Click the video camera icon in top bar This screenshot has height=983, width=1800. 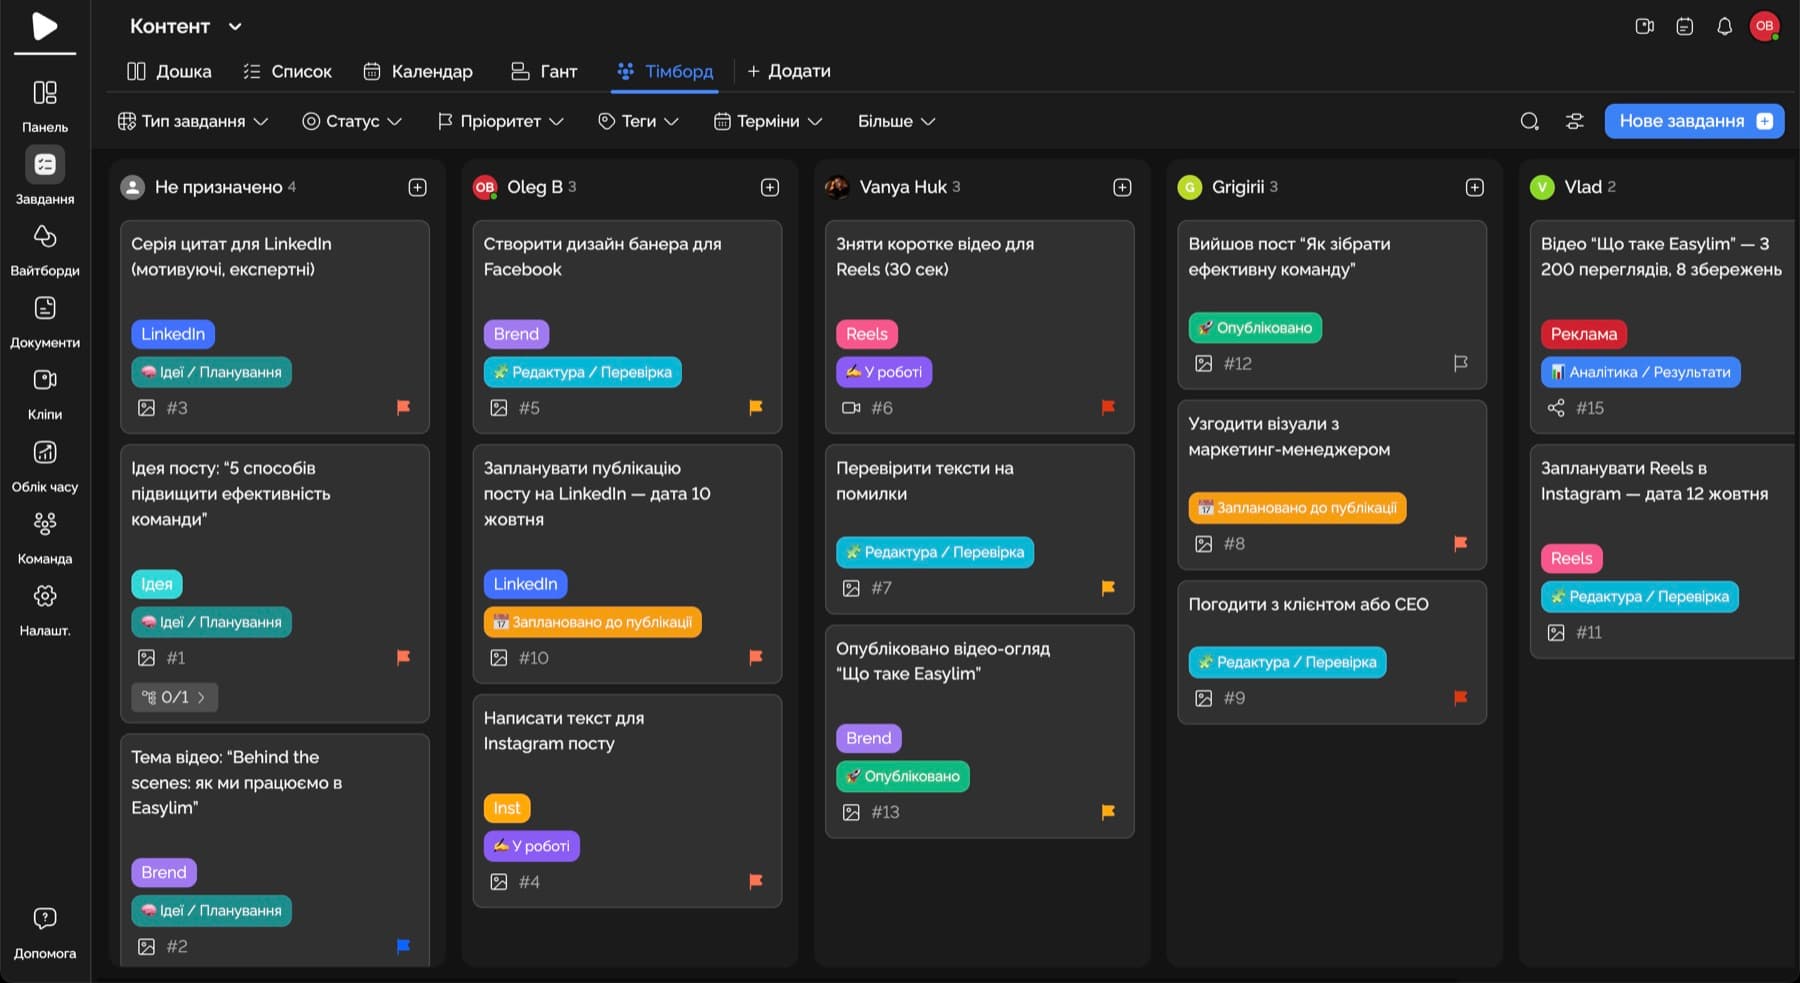pos(1644,26)
